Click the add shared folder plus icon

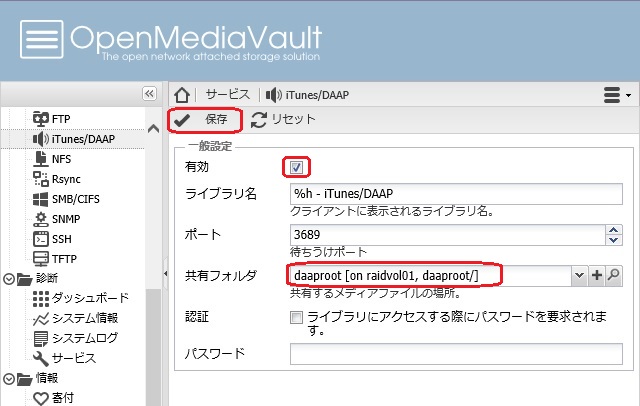point(597,275)
